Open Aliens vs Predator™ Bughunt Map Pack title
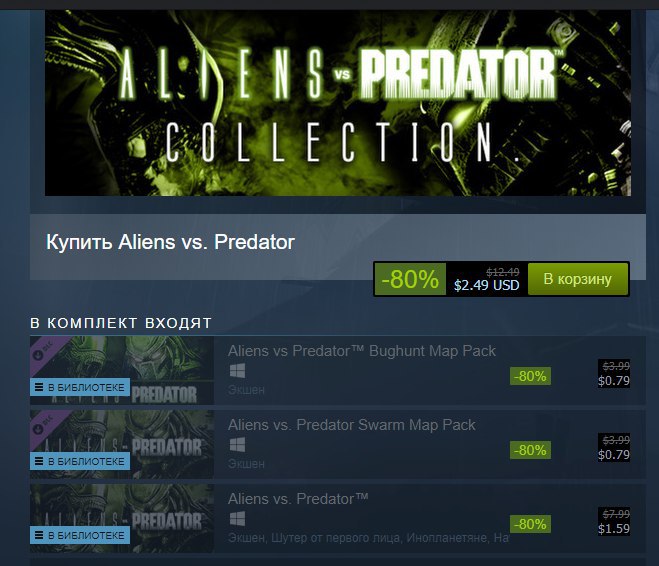This screenshot has width=659, height=566. (362, 351)
